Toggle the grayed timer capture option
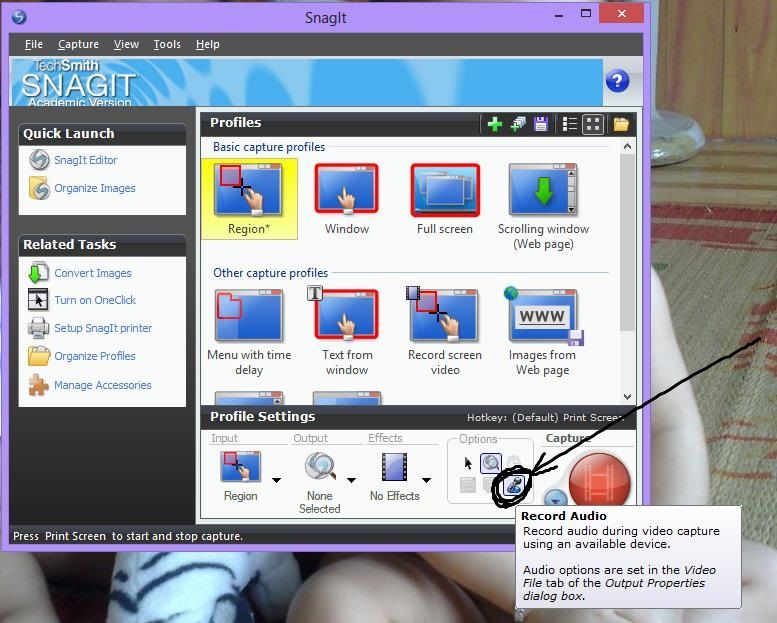 pos(514,460)
